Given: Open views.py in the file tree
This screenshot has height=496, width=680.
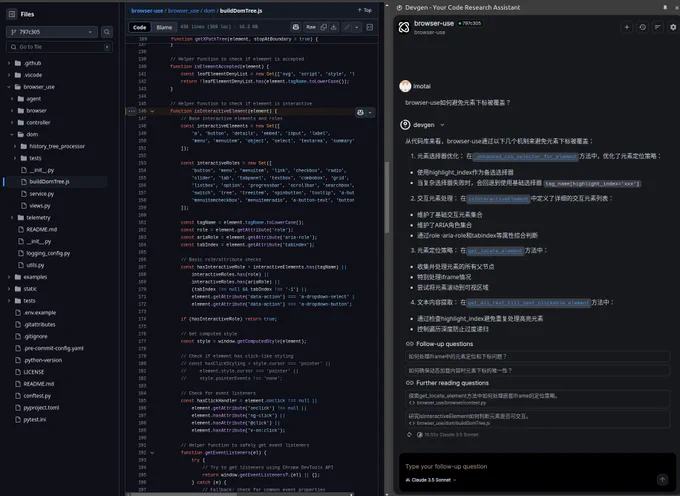Looking at the screenshot, I should pos(40,206).
